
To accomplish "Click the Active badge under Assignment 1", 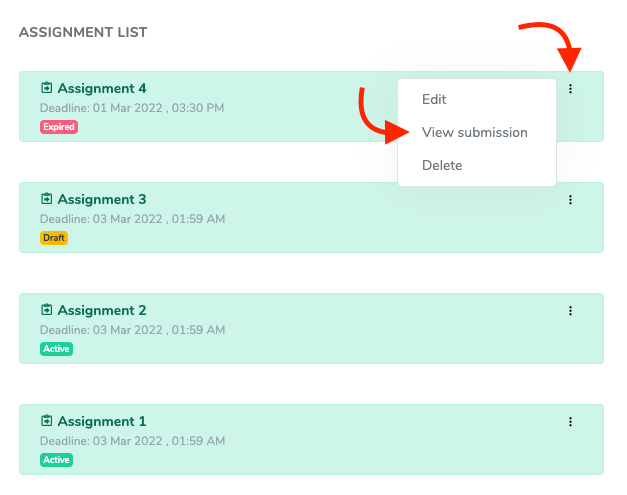I will pos(56,460).
